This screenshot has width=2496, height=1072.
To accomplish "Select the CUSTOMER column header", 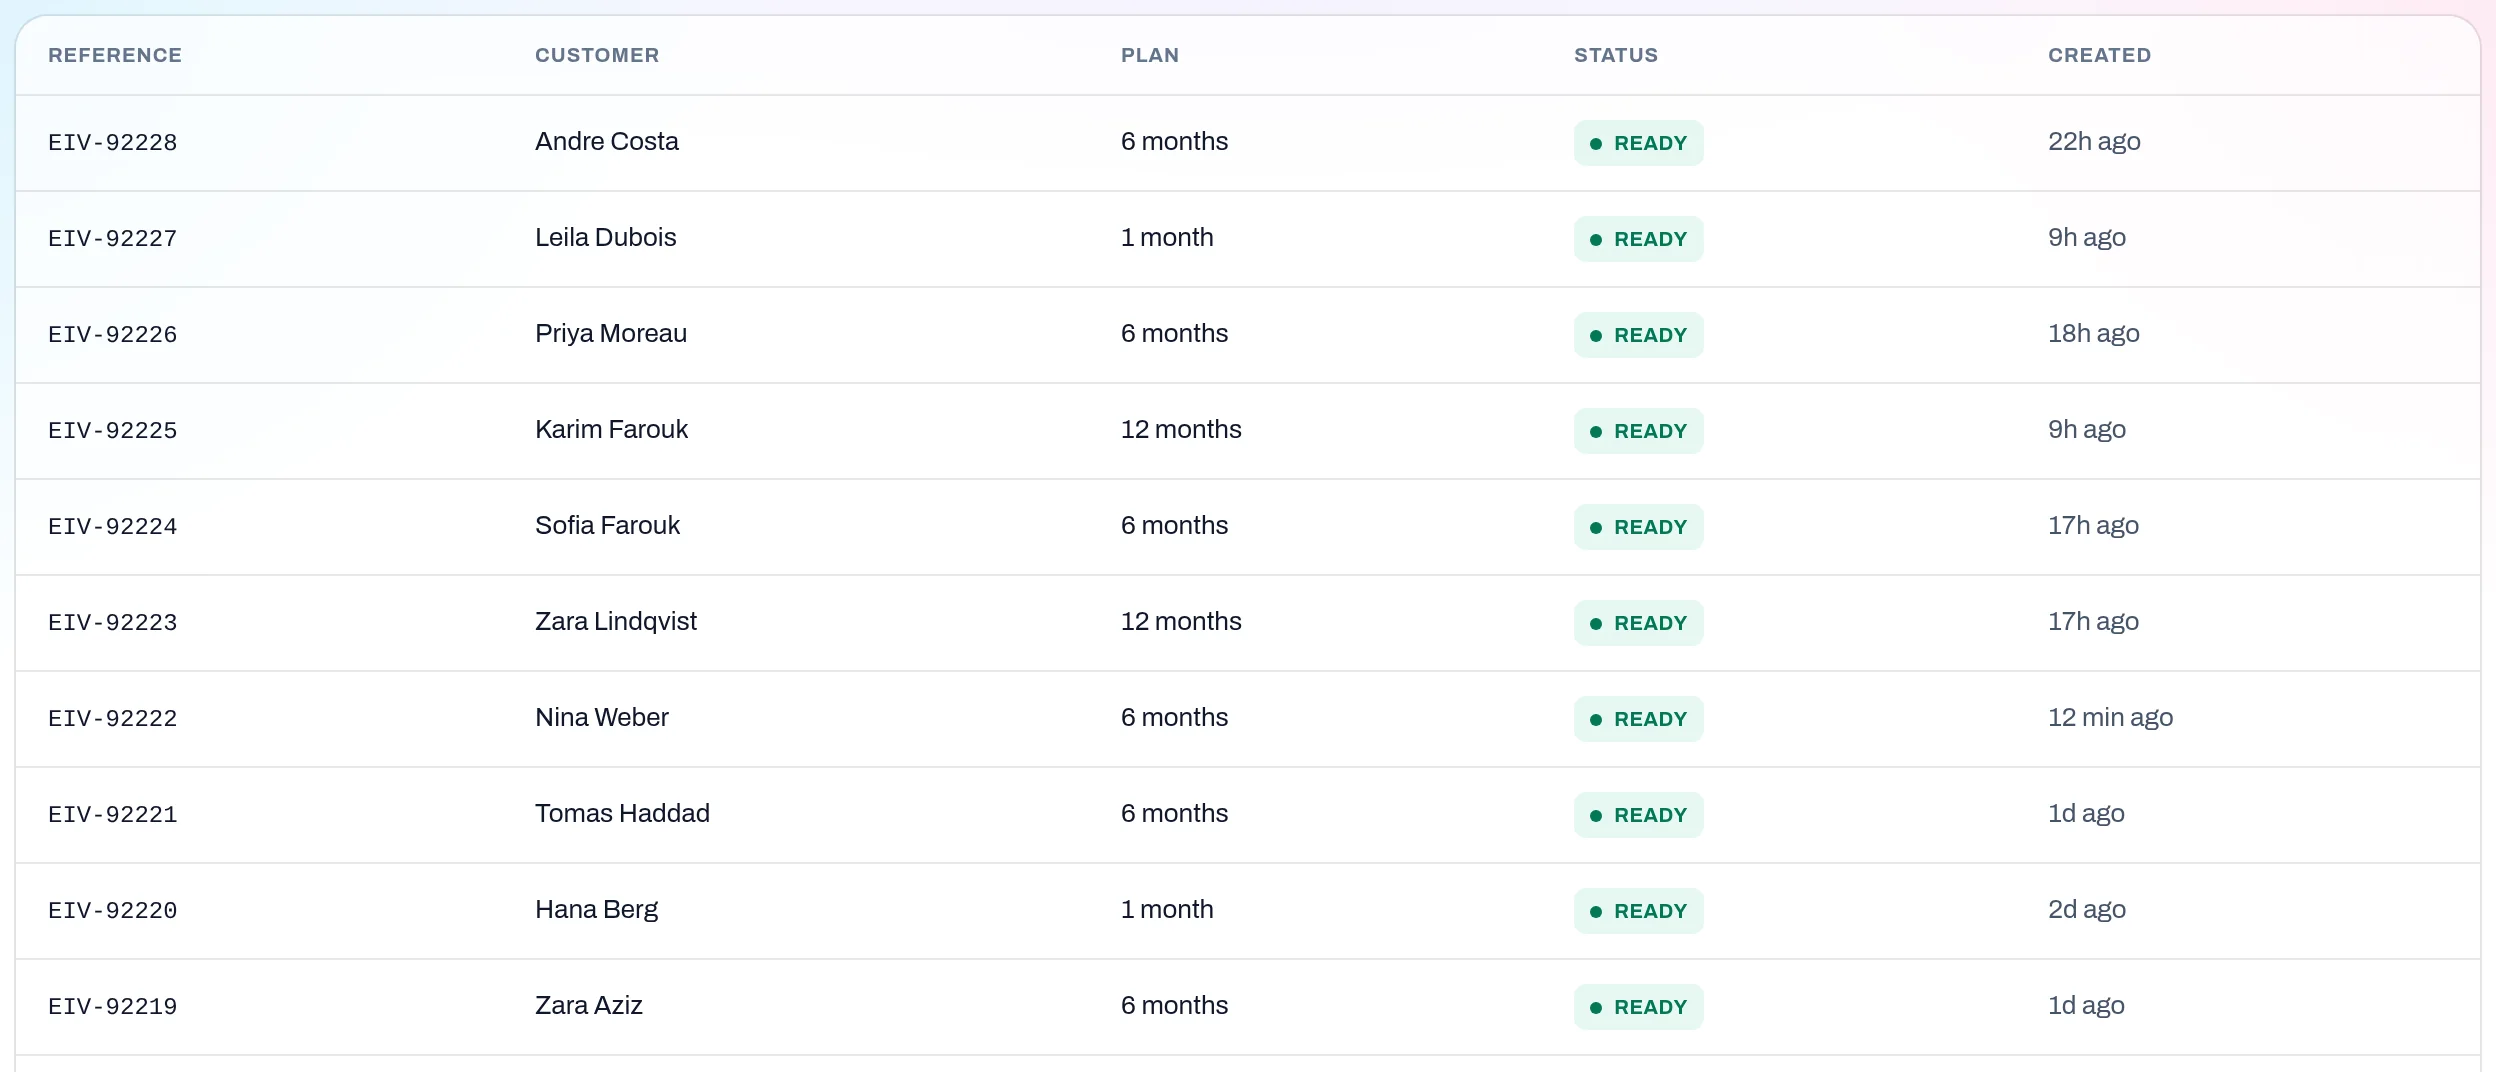I will (597, 55).
